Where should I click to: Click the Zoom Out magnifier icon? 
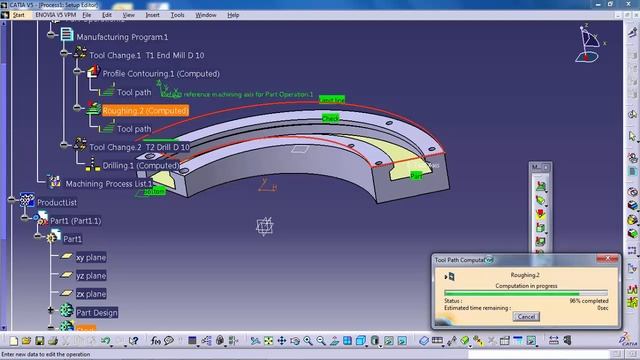[321, 340]
